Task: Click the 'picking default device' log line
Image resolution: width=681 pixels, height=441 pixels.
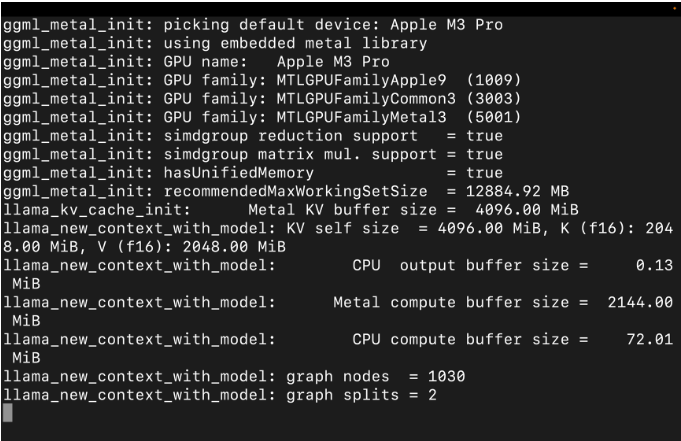Action: (253, 25)
